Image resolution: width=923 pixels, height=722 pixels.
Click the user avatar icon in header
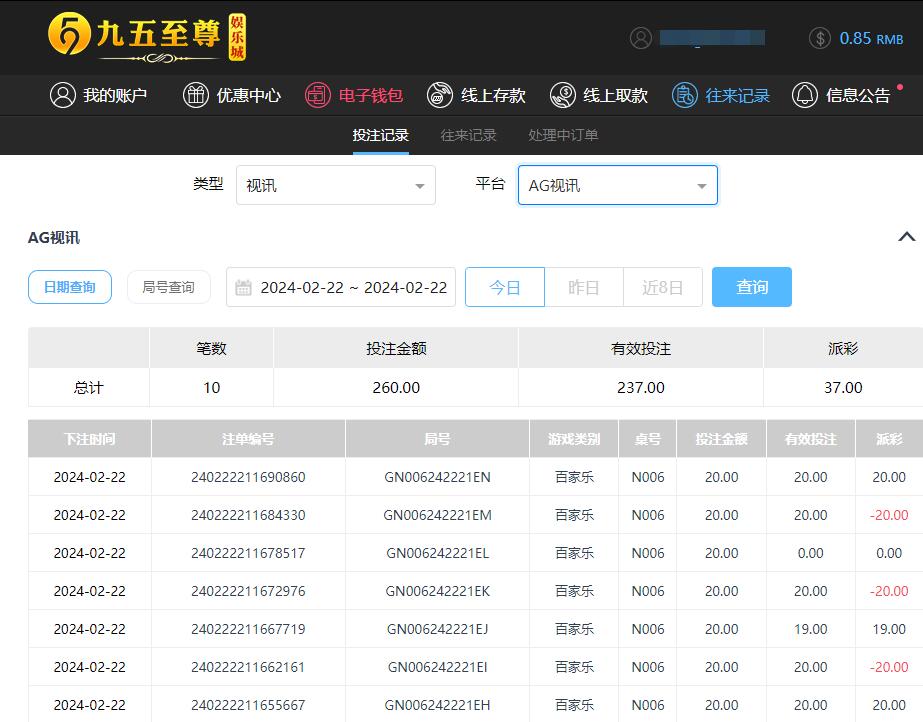click(641, 38)
